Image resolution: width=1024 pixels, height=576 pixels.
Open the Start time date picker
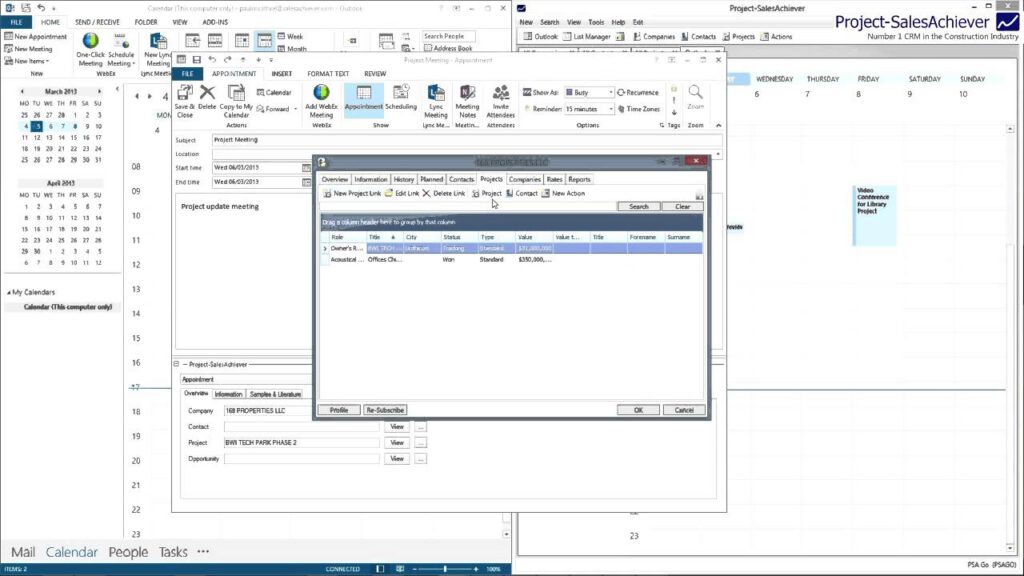point(306,168)
